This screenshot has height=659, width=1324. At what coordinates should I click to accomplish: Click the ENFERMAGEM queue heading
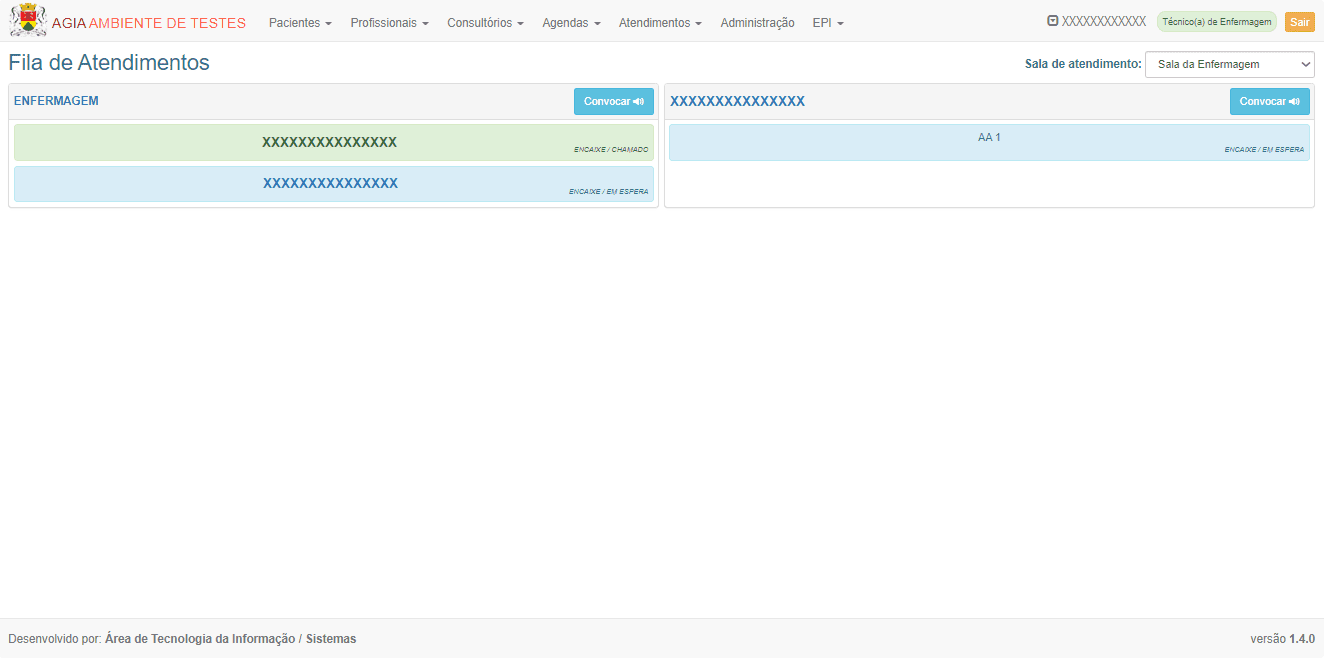click(x=56, y=101)
